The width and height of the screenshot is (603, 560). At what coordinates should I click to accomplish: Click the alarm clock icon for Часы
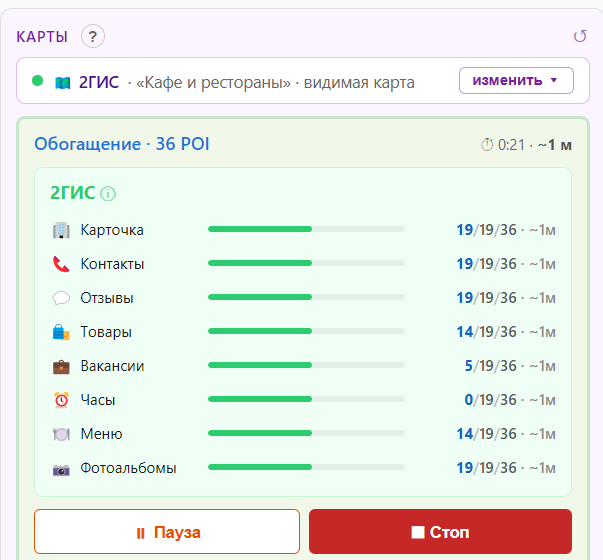pos(61,400)
